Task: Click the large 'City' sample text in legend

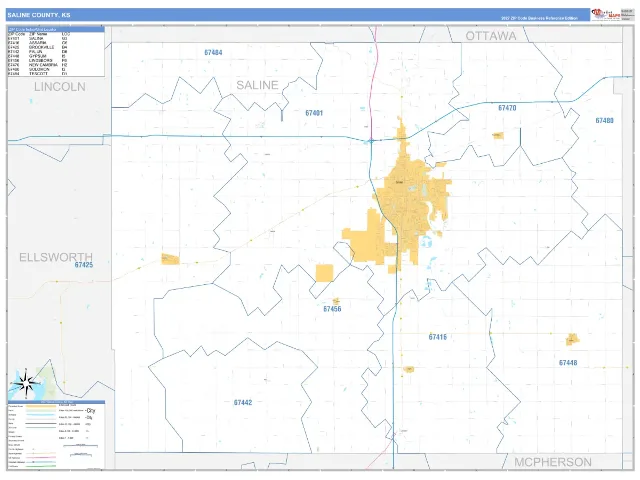Action: tap(91, 411)
